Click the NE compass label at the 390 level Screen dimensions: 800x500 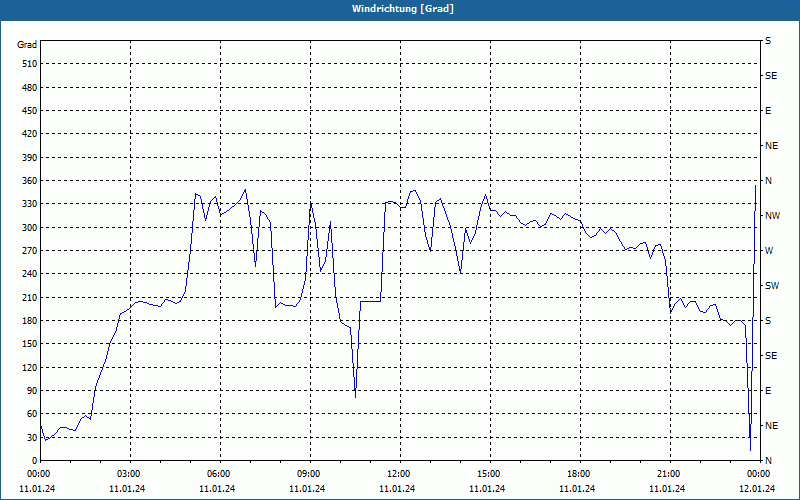771,146
